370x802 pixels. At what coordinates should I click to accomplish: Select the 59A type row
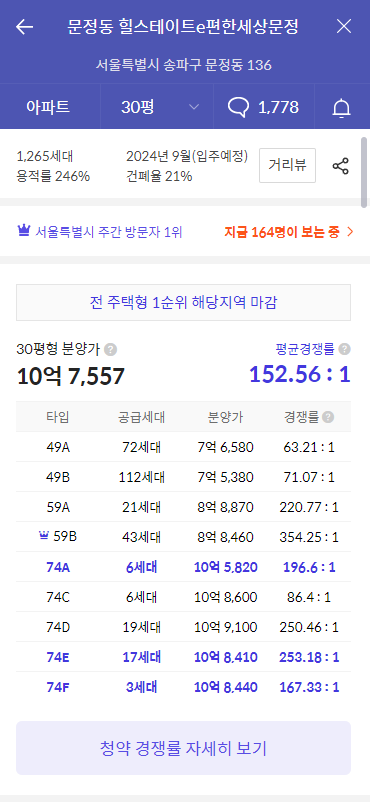(x=183, y=507)
